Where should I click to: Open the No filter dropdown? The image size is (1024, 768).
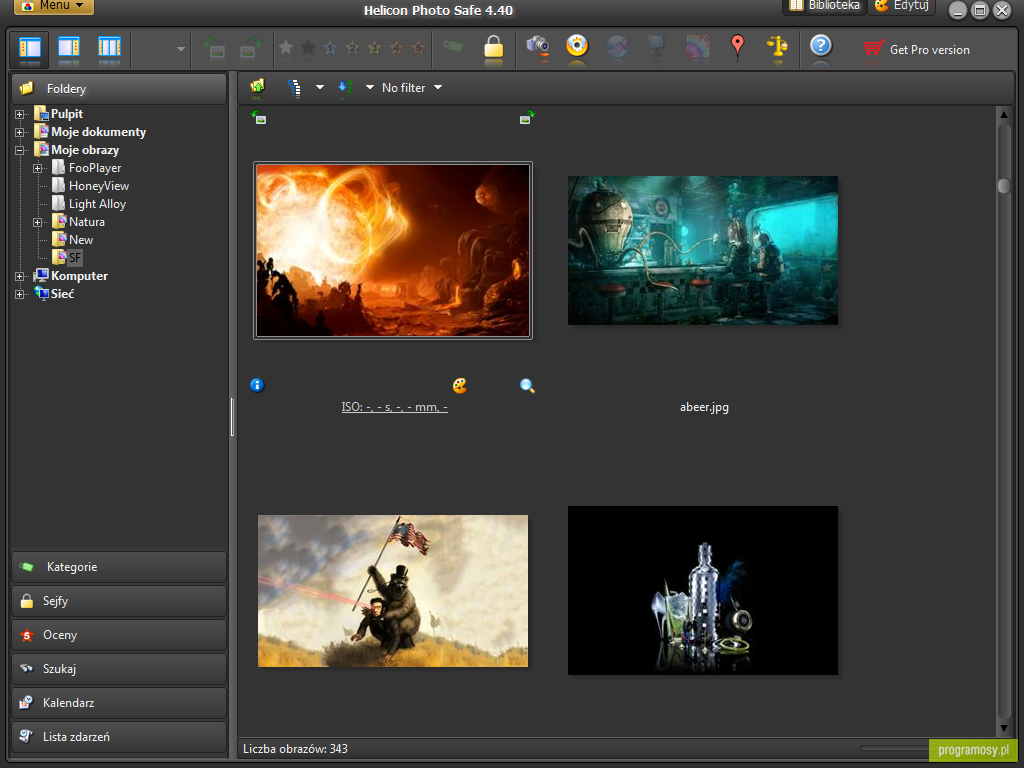tap(412, 88)
